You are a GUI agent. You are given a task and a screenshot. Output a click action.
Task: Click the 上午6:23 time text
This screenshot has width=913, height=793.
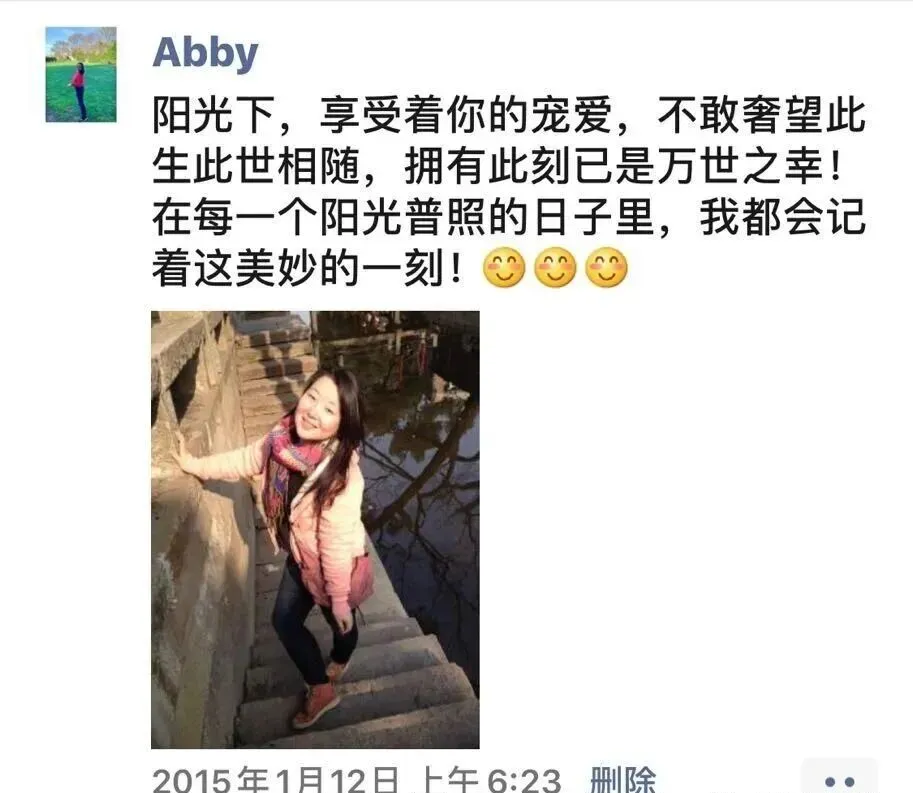point(490,780)
